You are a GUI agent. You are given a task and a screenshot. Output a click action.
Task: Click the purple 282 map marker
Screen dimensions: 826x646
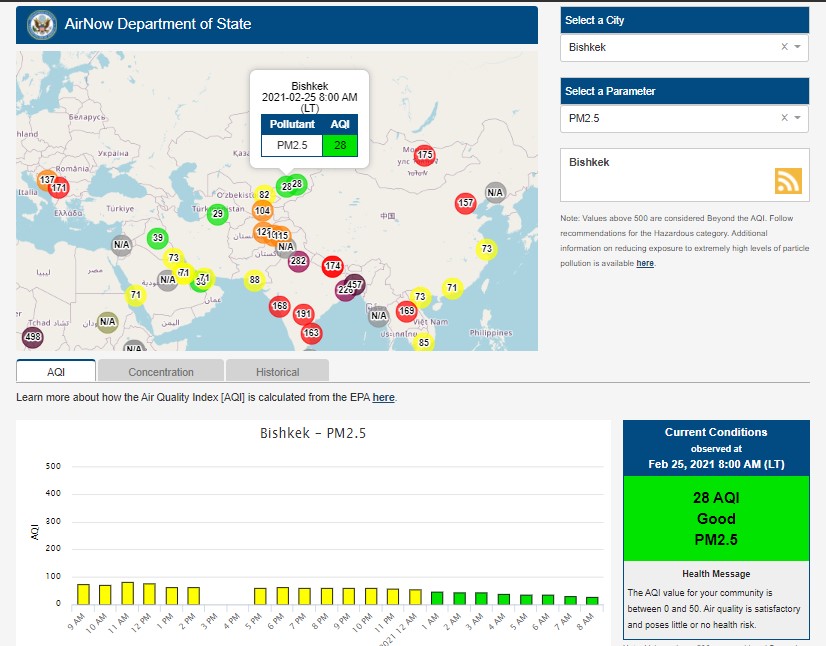[x=298, y=261]
